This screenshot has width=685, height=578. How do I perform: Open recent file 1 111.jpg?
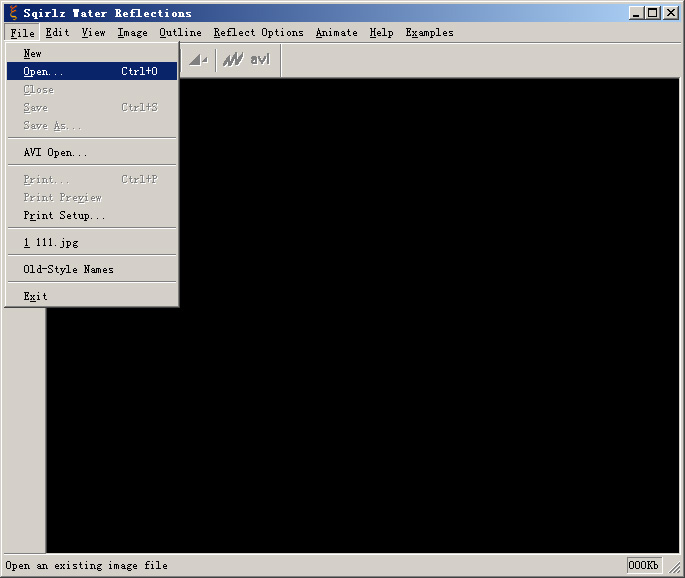tap(92, 242)
